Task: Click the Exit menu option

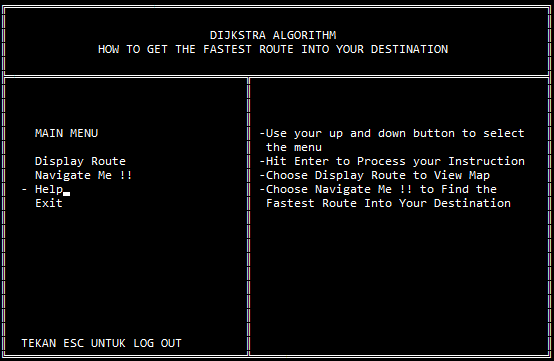Action: [49, 203]
